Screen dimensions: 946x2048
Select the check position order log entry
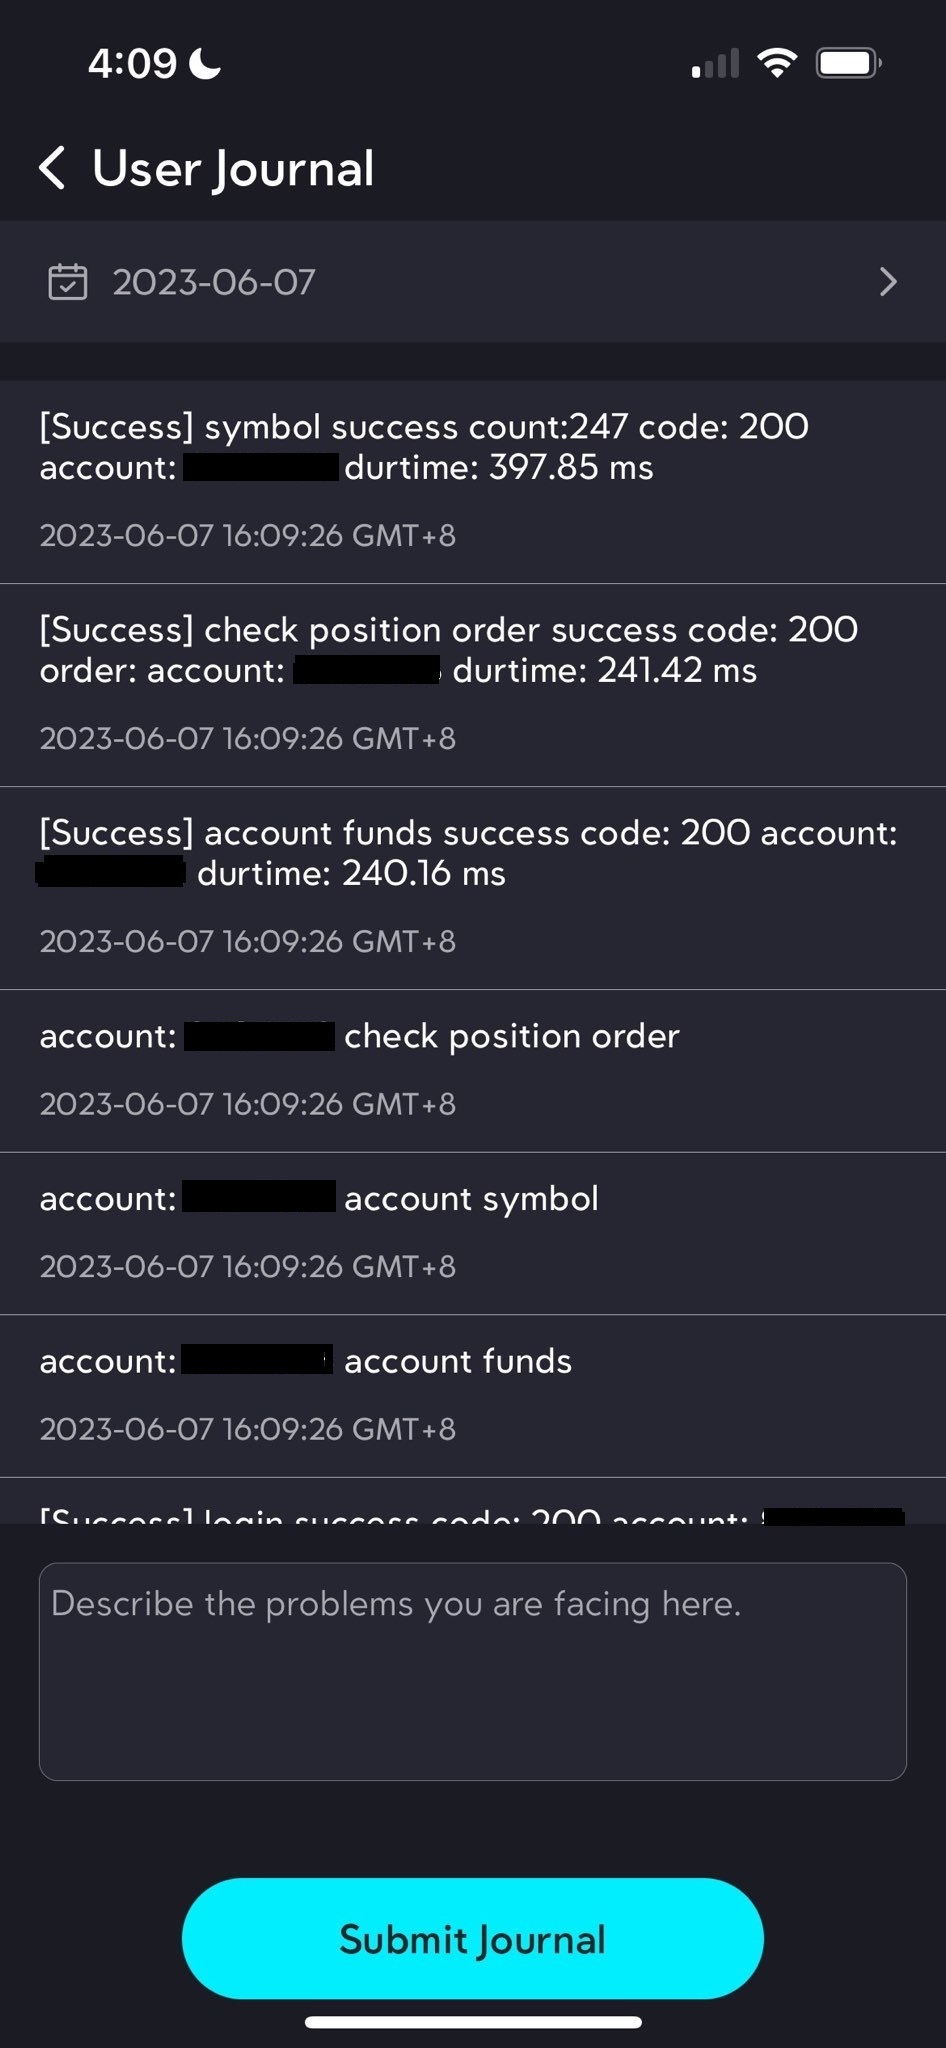[x=473, y=683]
